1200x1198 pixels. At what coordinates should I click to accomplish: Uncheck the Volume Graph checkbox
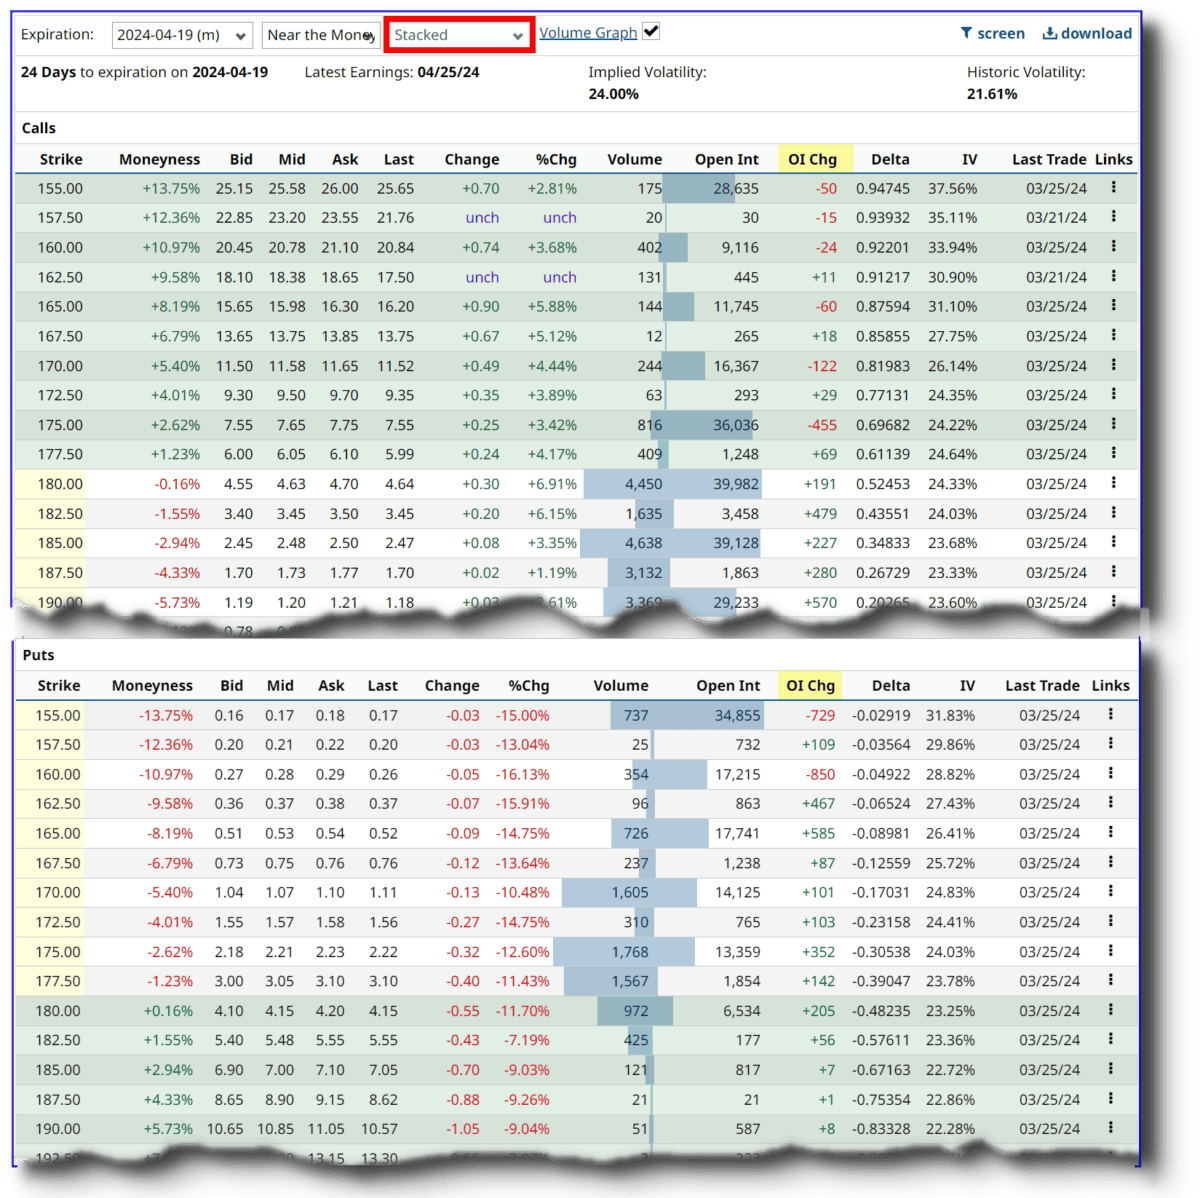(x=651, y=30)
